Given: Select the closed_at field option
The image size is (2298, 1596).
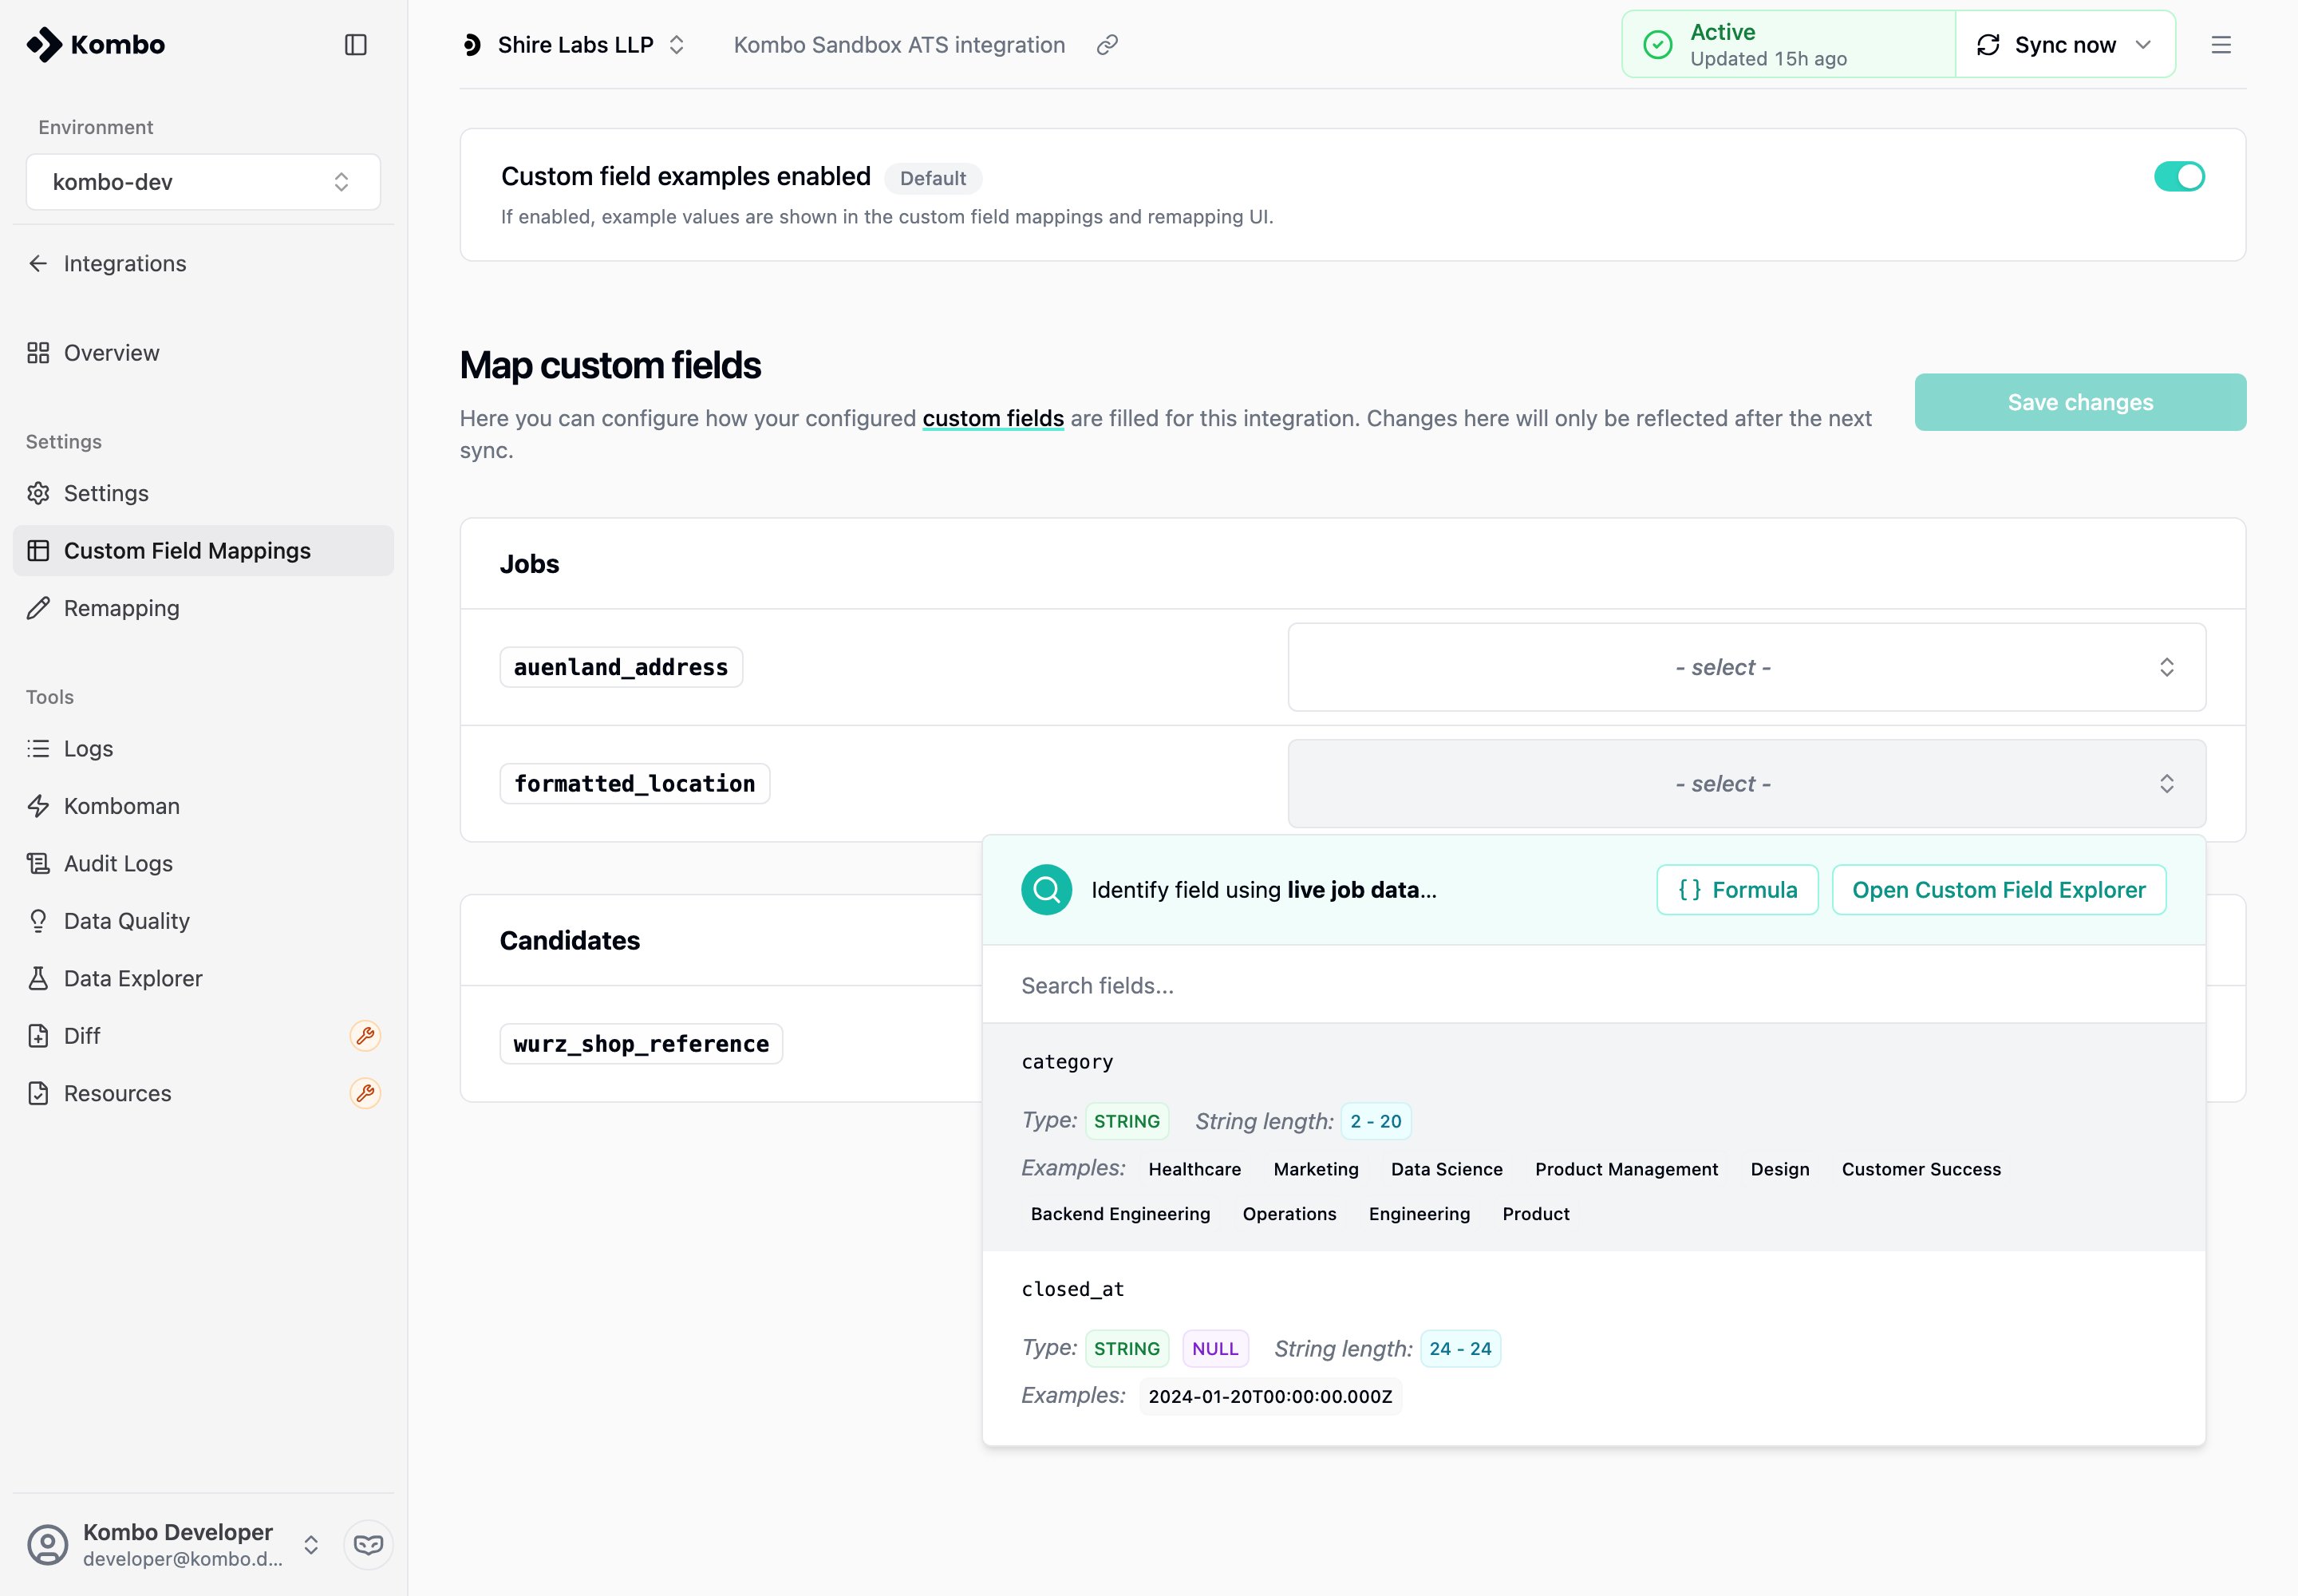Looking at the screenshot, I should point(1593,1348).
